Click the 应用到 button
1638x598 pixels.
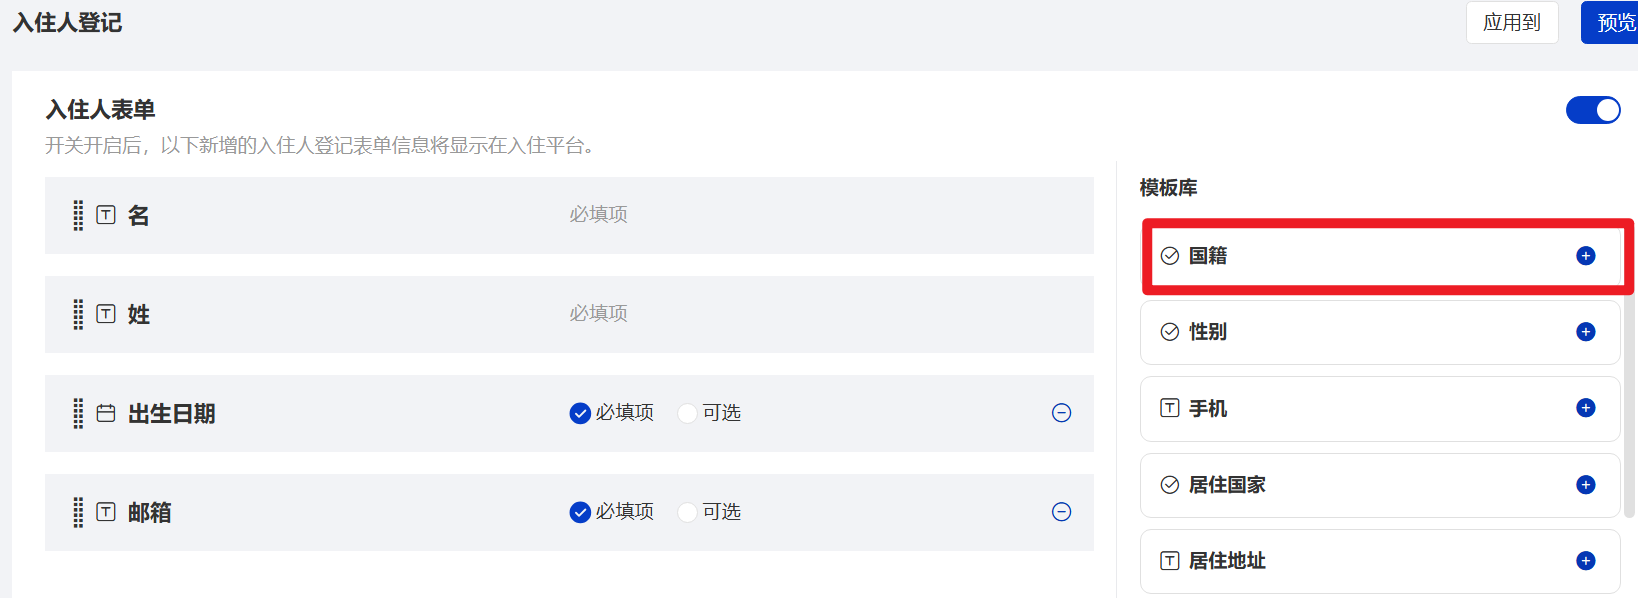tap(1511, 22)
